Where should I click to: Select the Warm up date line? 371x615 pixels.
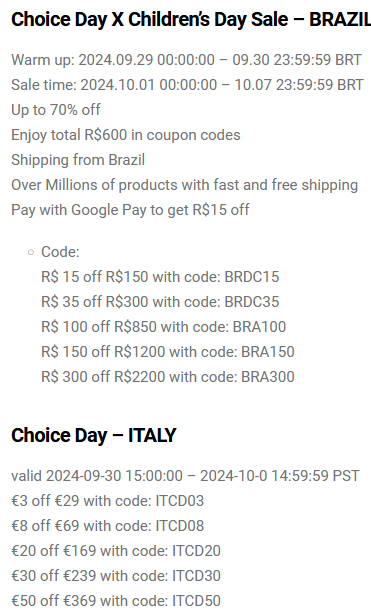point(186,60)
